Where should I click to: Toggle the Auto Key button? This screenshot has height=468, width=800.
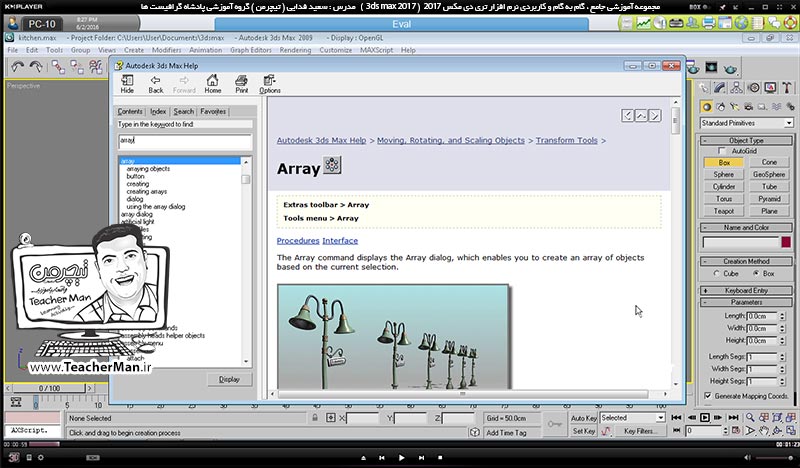584,418
